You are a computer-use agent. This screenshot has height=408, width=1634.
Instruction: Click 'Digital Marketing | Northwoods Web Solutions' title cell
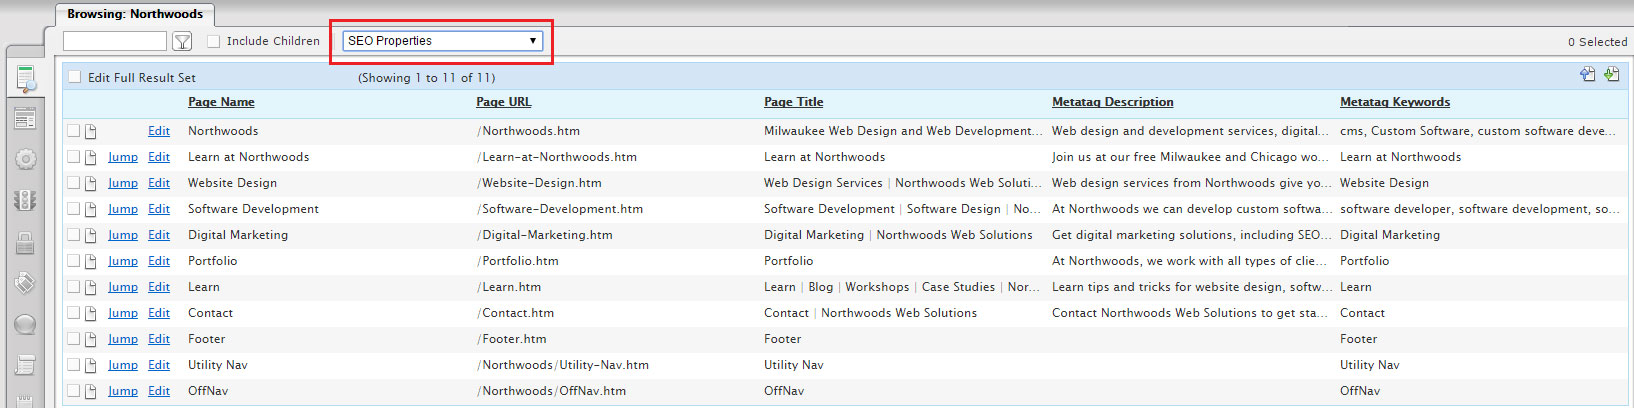click(x=898, y=235)
